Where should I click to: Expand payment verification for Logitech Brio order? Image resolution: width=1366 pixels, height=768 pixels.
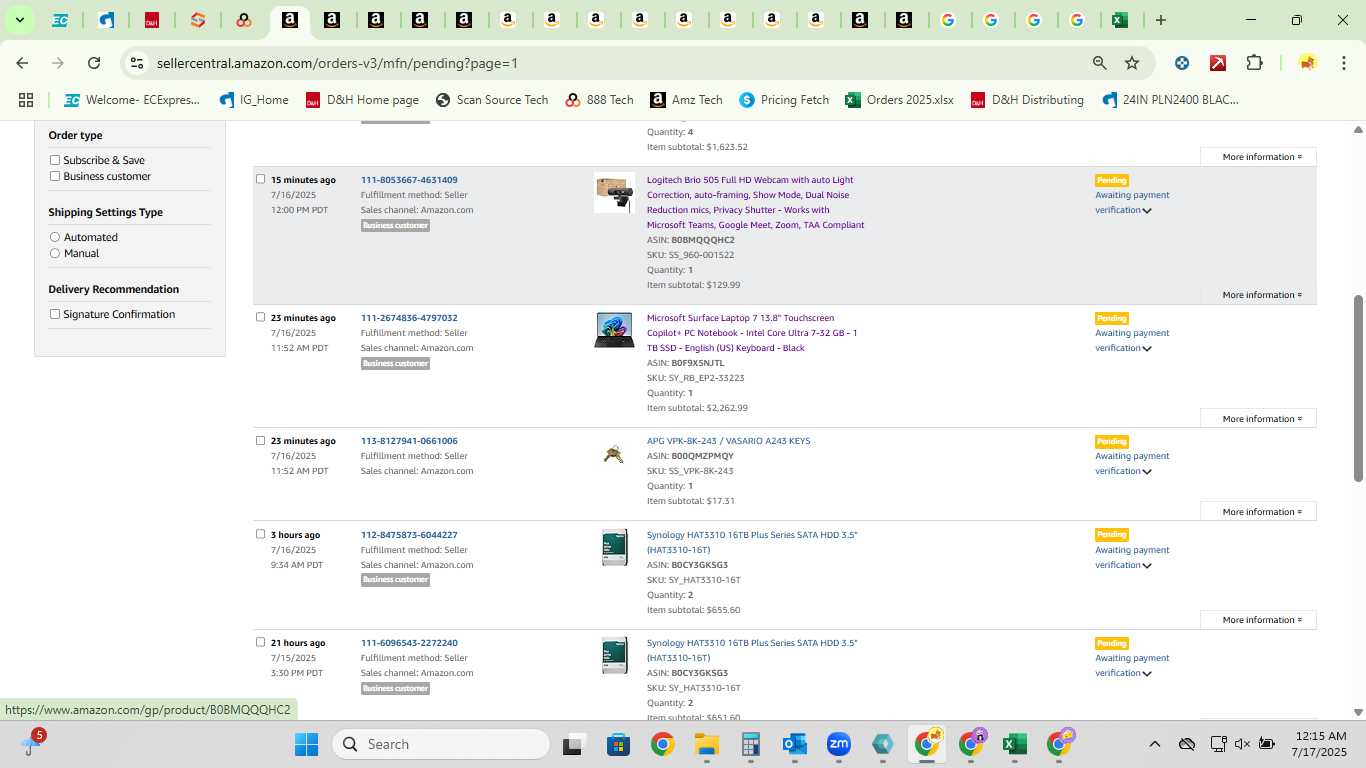pos(1147,211)
